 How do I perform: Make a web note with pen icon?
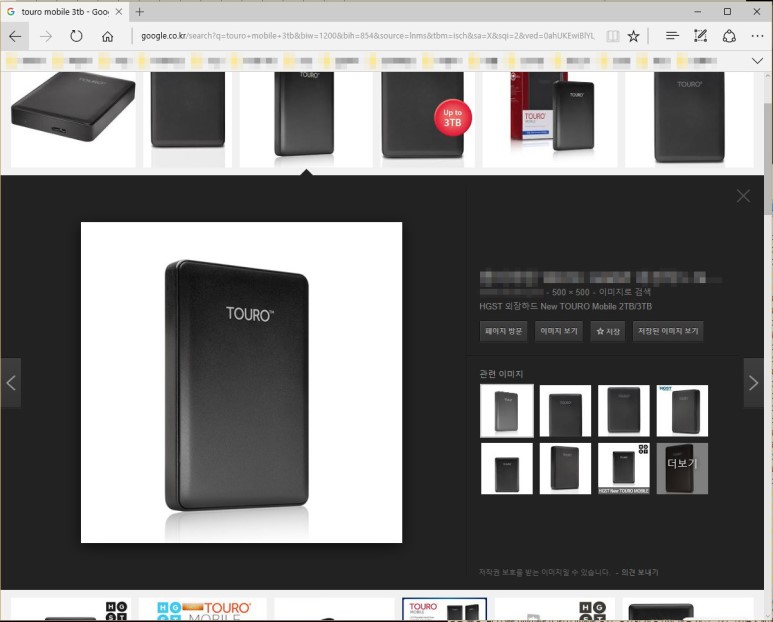tap(701, 36)
